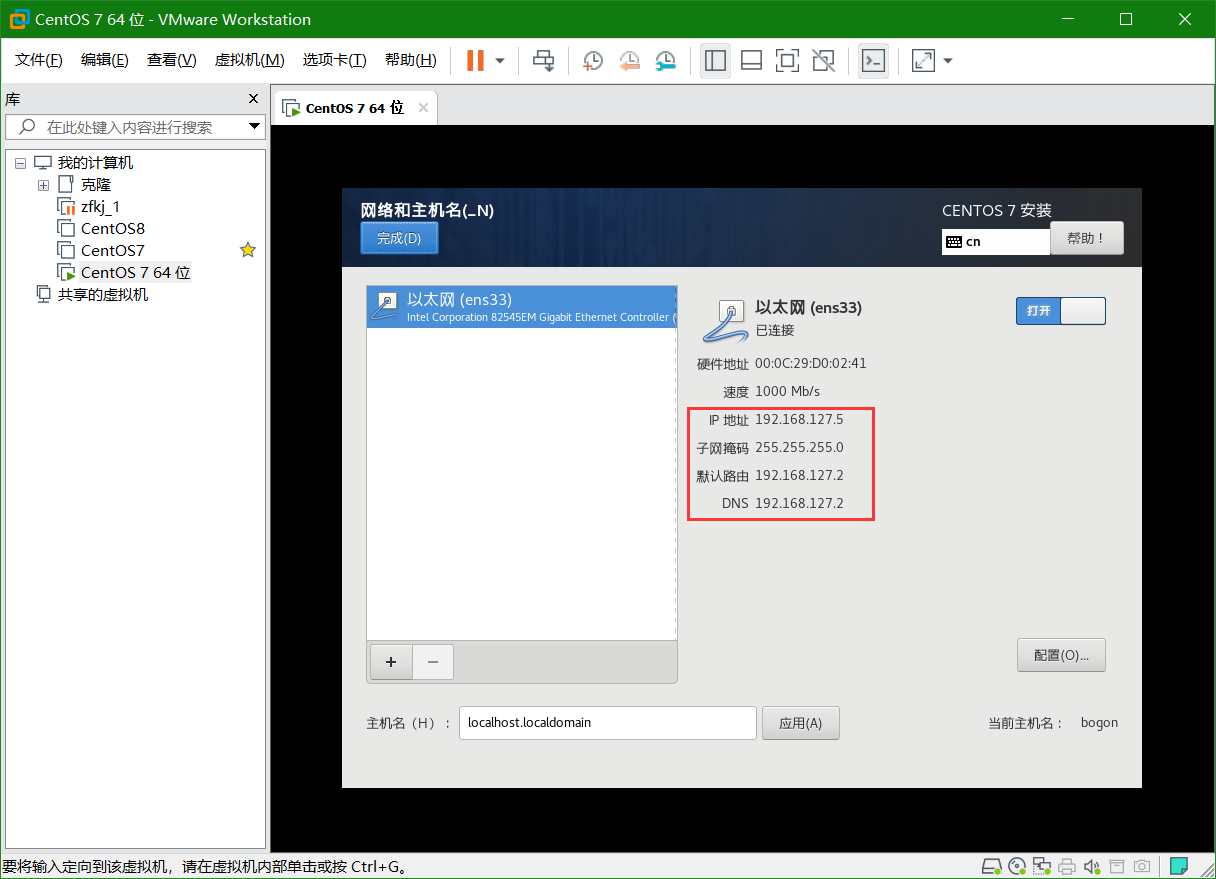
Task: Click the current hostname bogon text
Action: 1099,722
